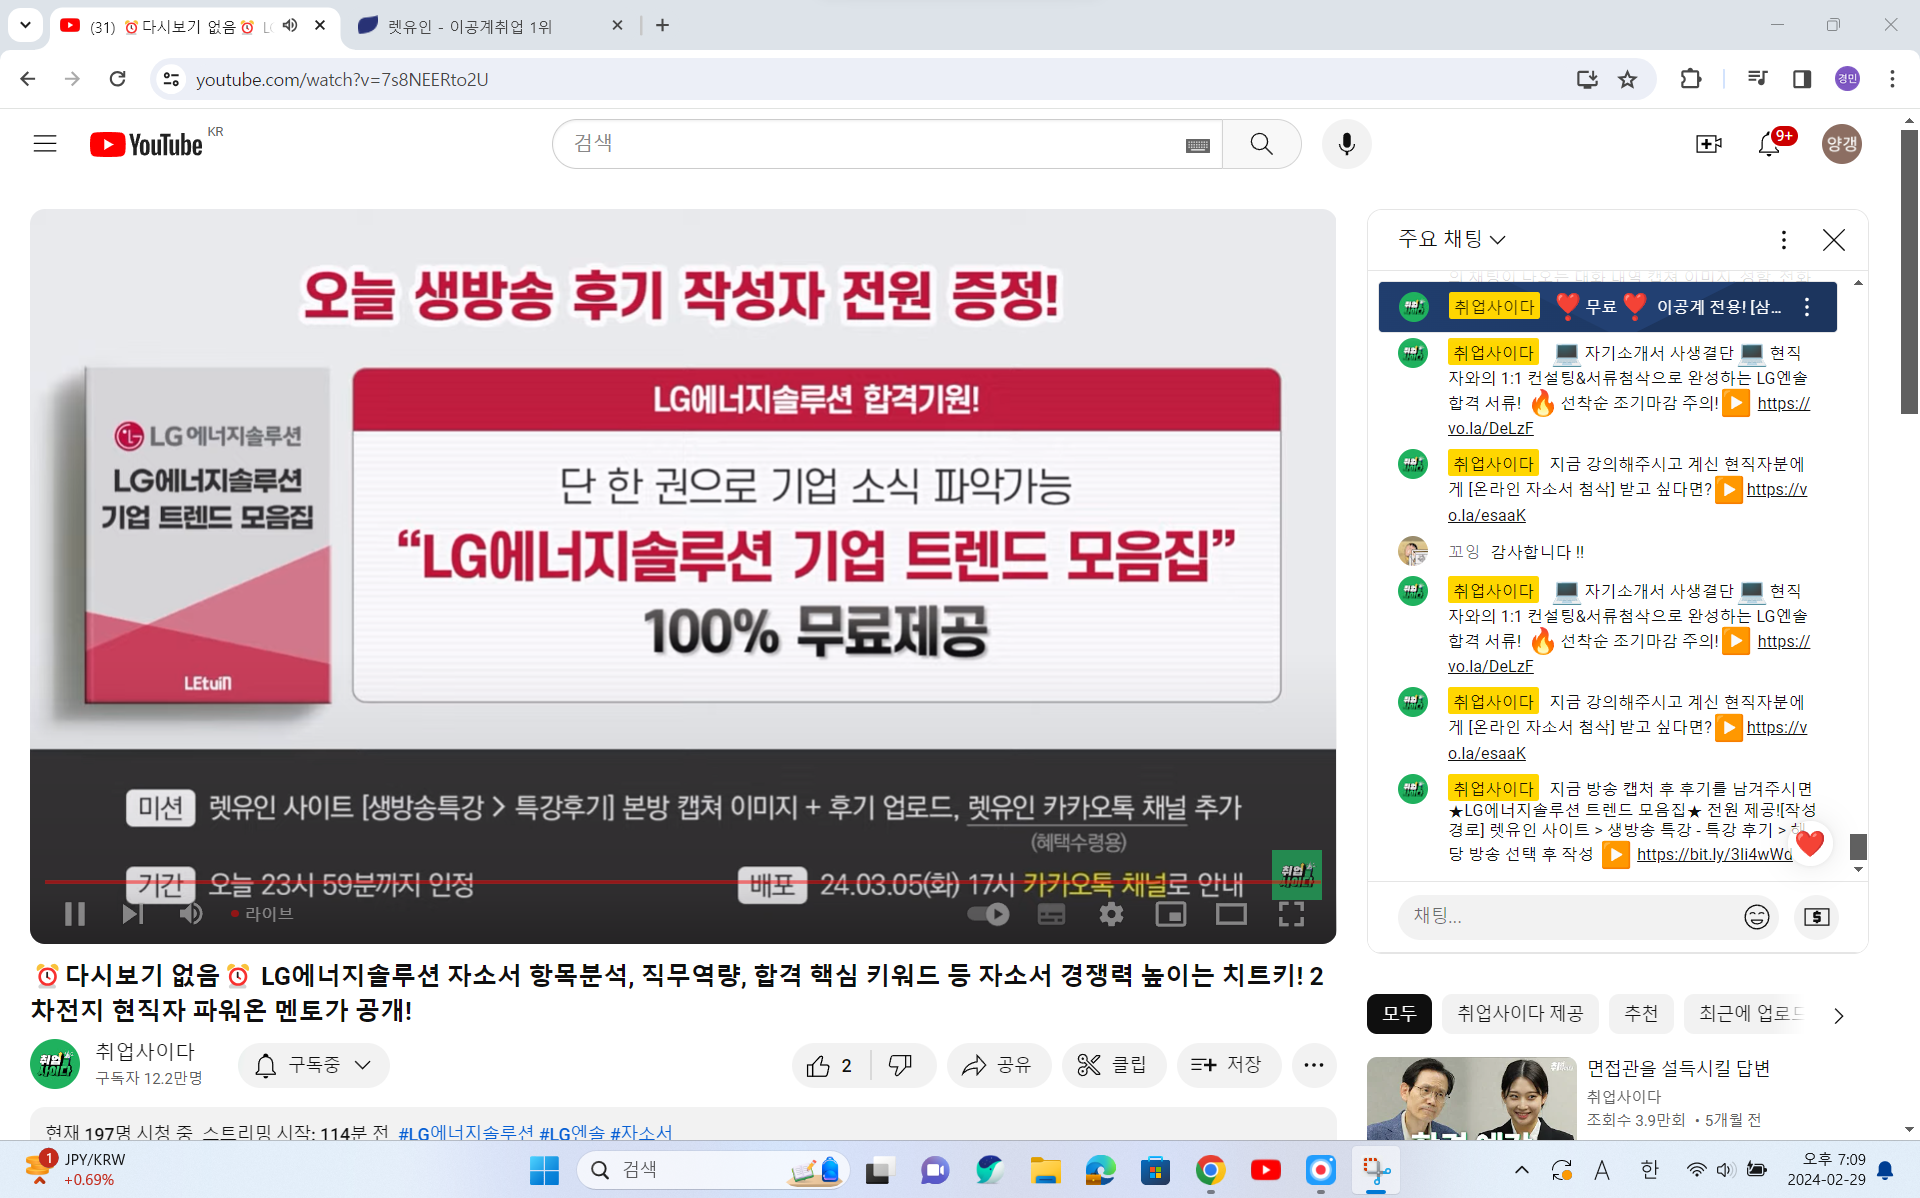This screenshot has width=1920, height=1198.
Task: Open the Create video menu
Action: click(x=1709, y=144)
